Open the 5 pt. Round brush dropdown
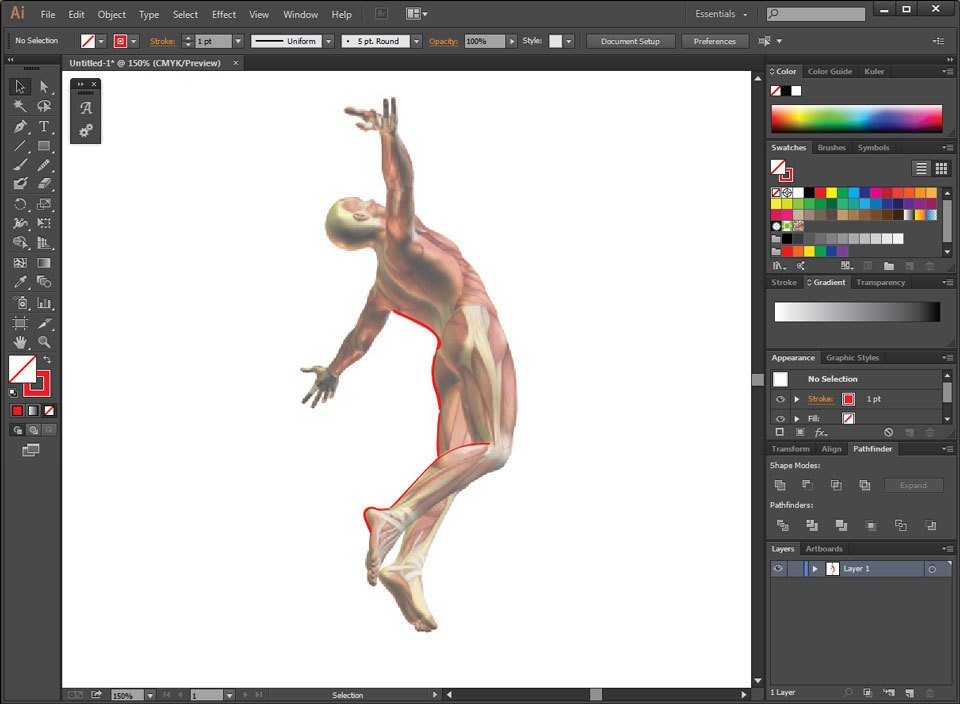960x704 pixels. click(x=416, y=41)
